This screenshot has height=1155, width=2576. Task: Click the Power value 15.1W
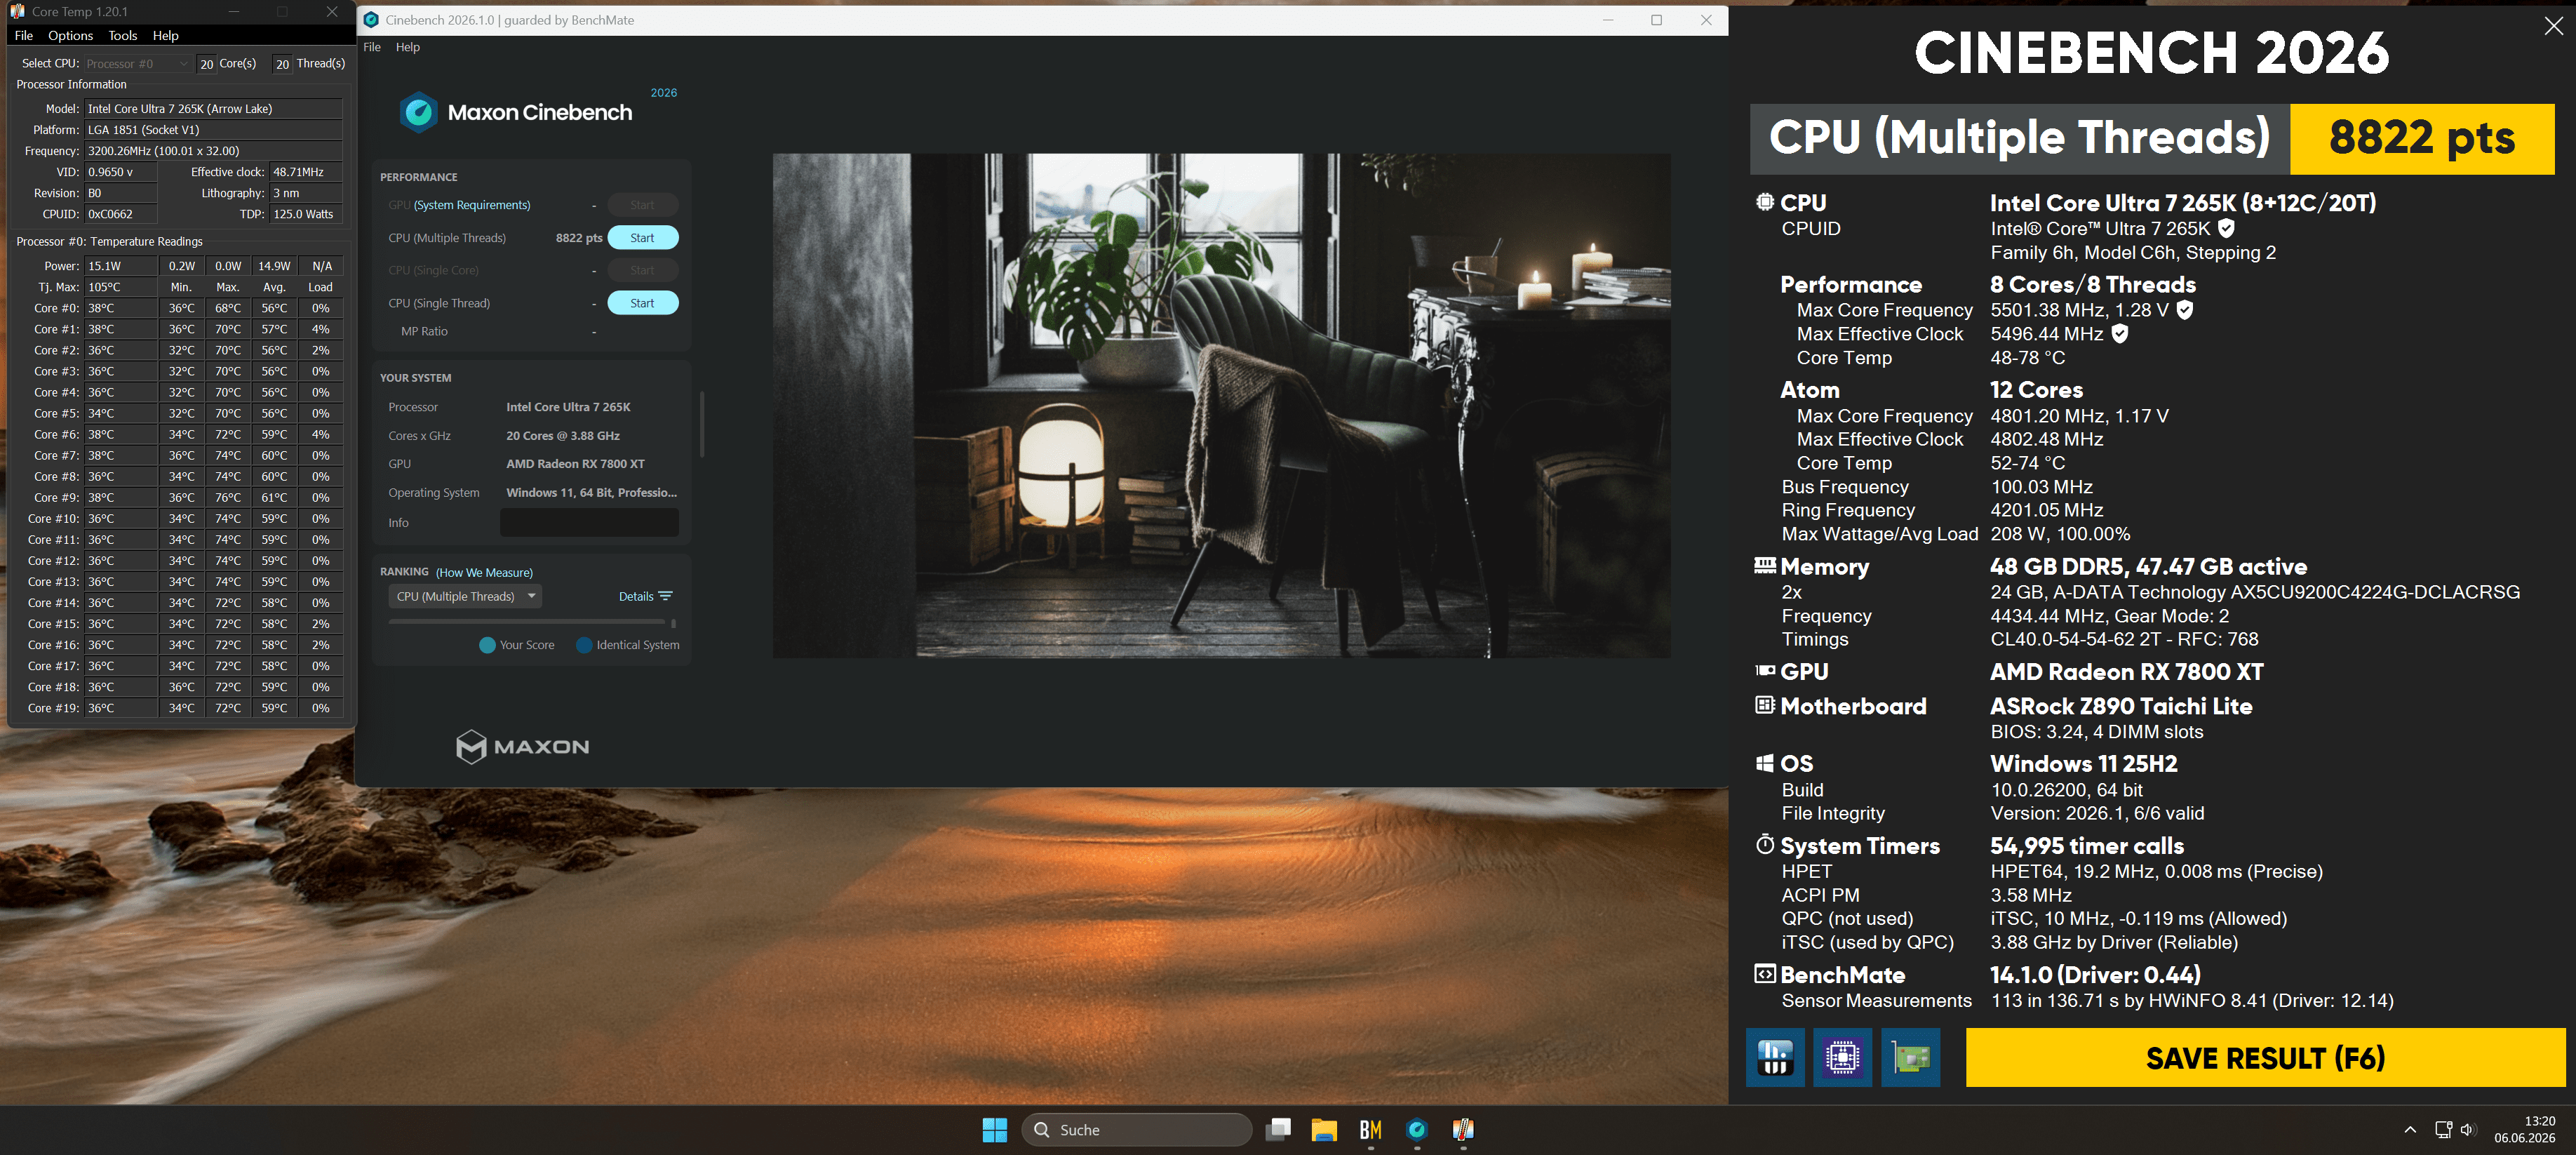tap(121, 266)
